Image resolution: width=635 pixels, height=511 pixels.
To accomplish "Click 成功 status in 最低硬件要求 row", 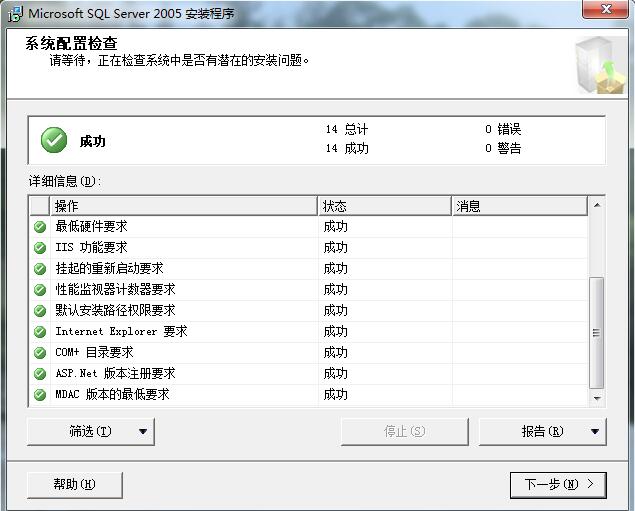I will pos(336,227).
